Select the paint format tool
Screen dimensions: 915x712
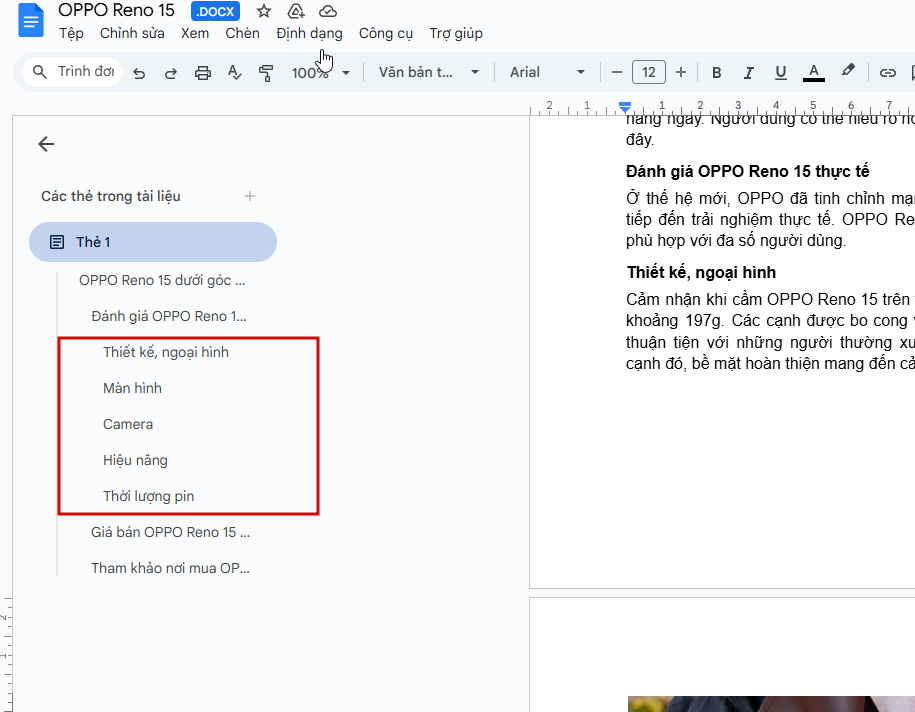[x=266, y=73]
